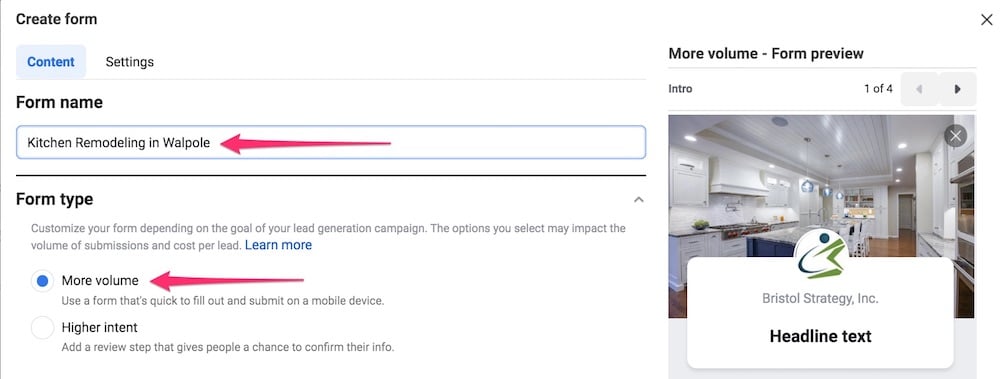The image size is (1000, 379).
Task: Close the Create form dialog
Action: coord(986,20)
